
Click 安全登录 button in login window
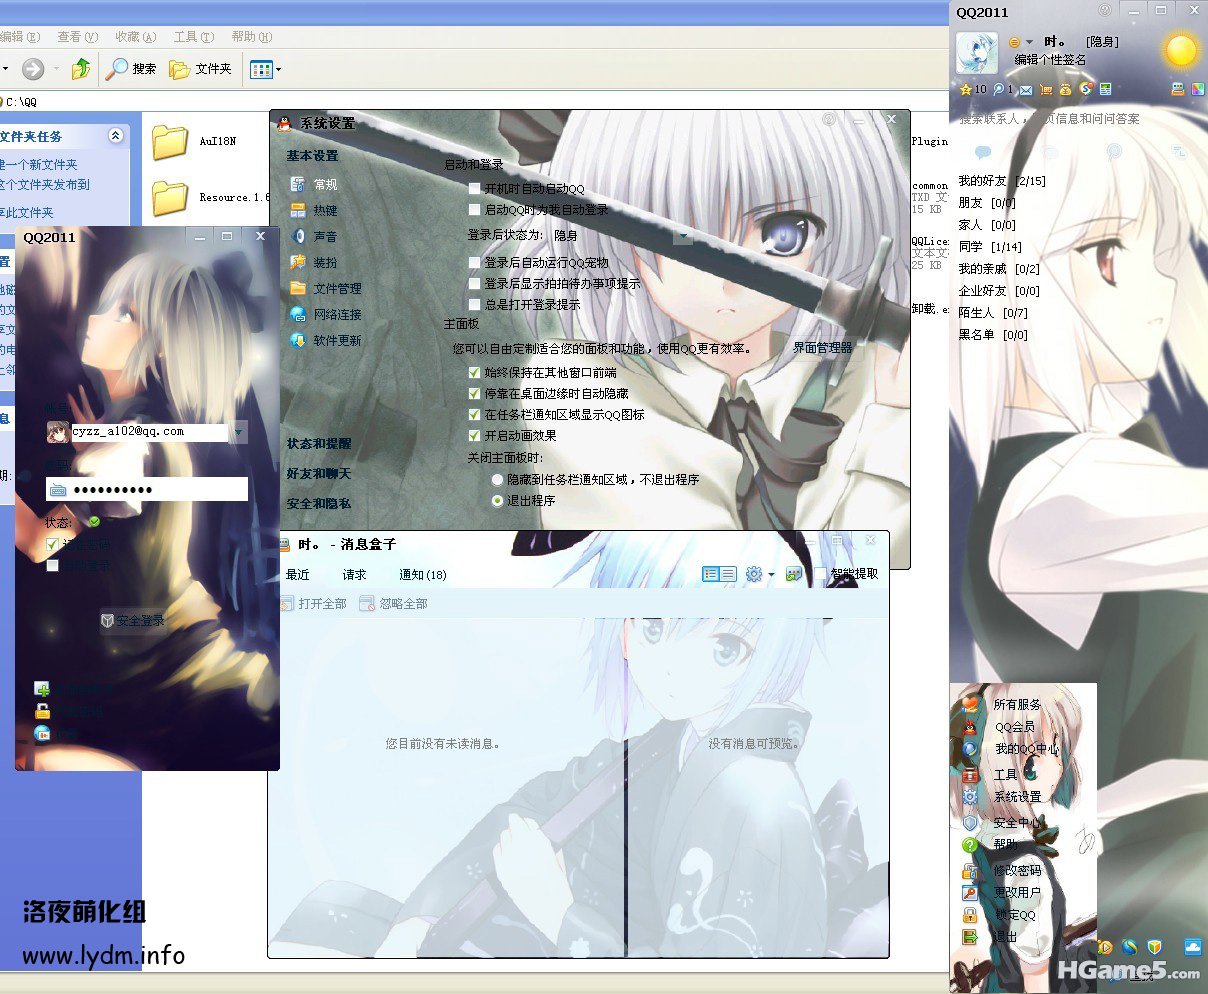(133, 621)
